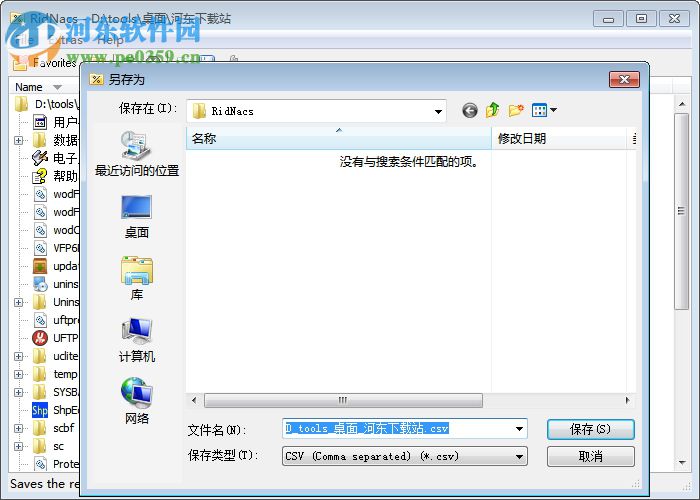Click the Favorites folder icon in RidNacs toolbar
This screenshot has width=700, height=500.
pos(20,64)
